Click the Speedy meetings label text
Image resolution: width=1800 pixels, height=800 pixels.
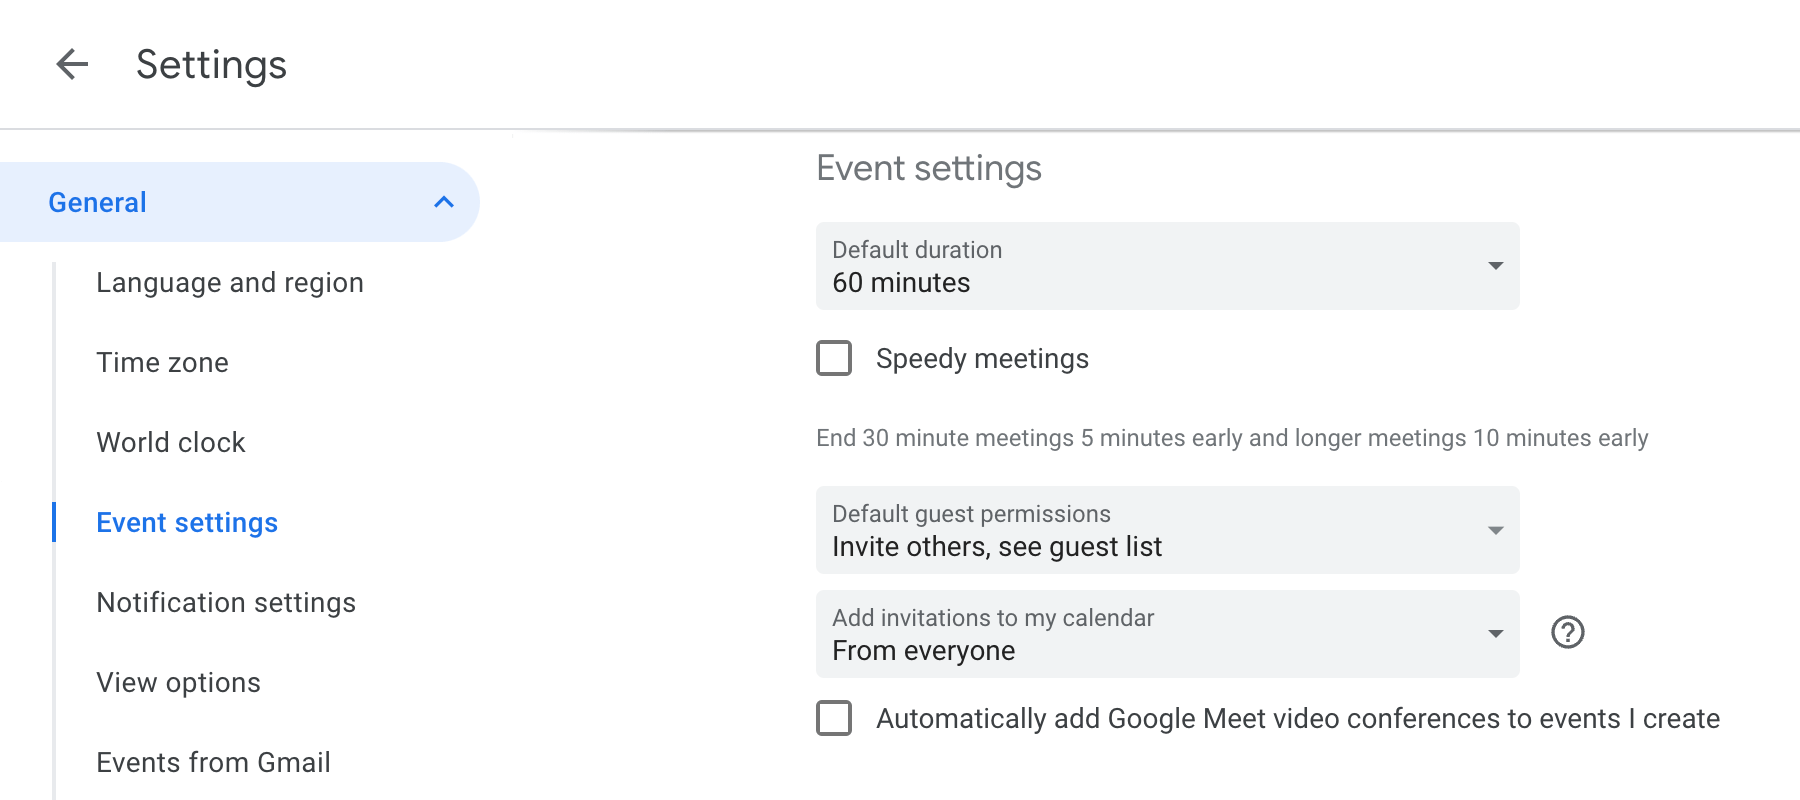pos(982,359)
